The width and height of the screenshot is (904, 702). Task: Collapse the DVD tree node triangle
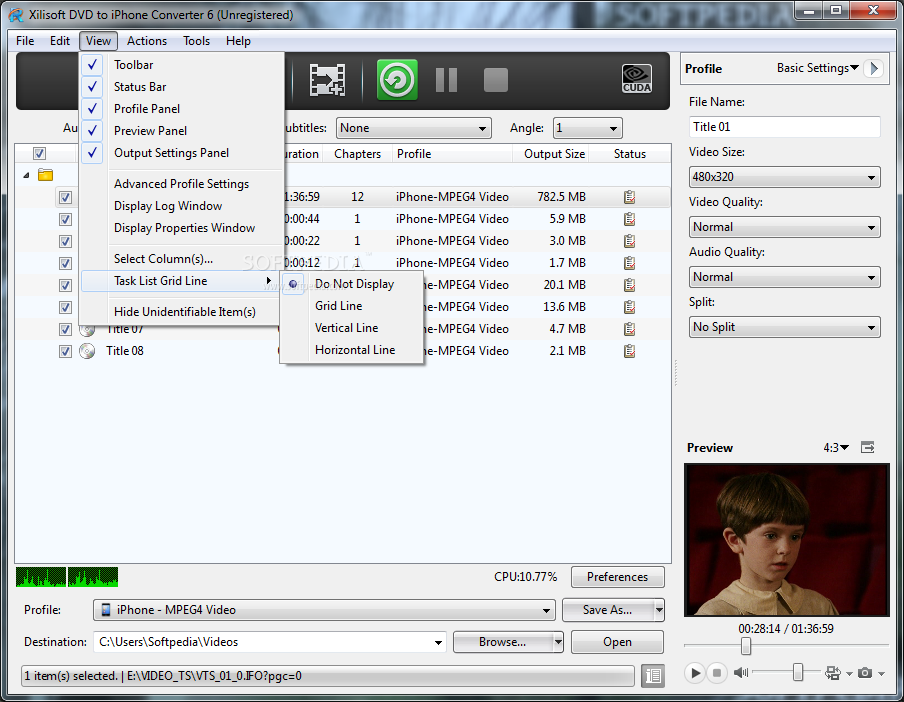coord(26,175)
